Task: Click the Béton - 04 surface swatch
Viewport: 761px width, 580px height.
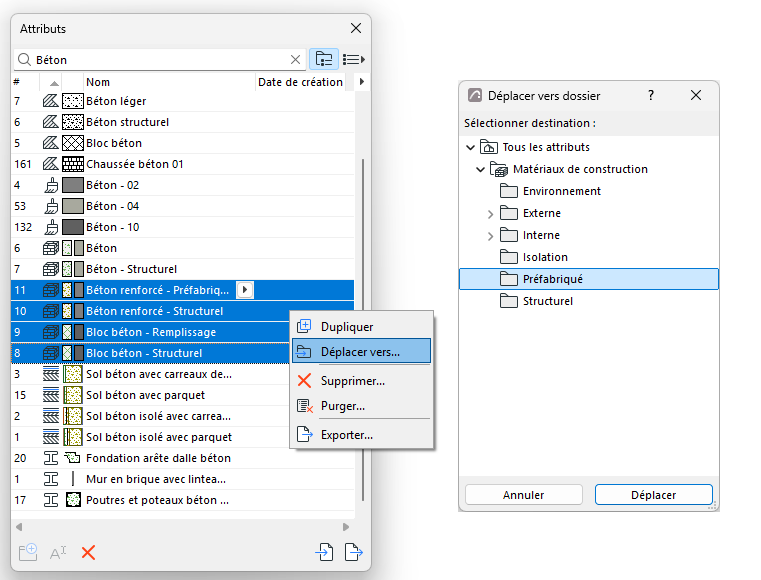Action: tap(73, 206)
